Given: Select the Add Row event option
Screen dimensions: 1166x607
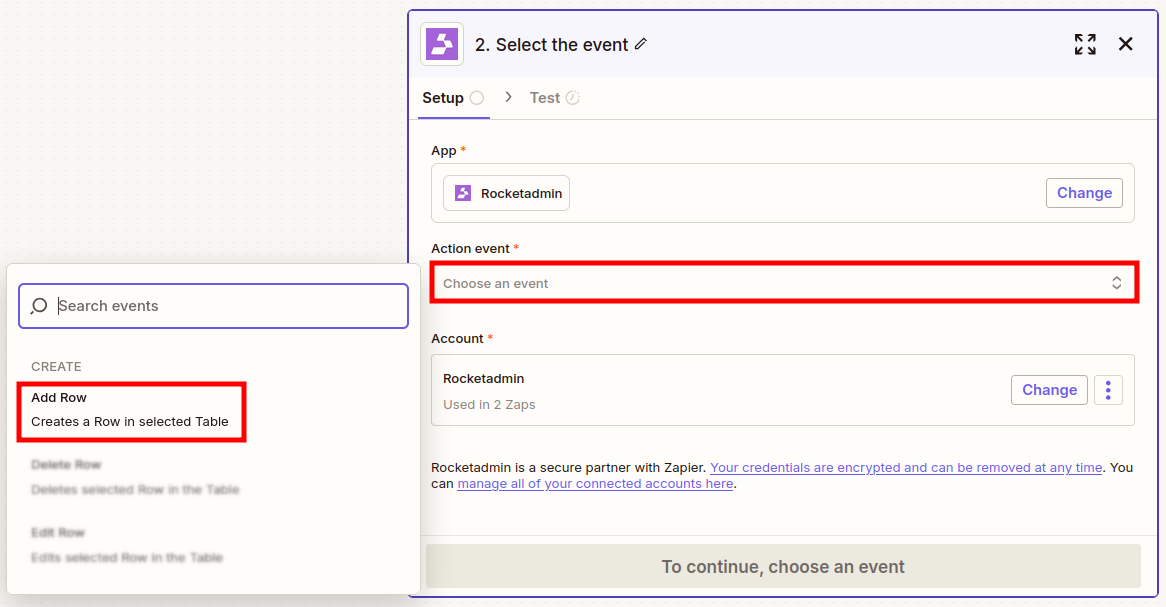Looking at the screenshot, I should [x=131, y=410].
